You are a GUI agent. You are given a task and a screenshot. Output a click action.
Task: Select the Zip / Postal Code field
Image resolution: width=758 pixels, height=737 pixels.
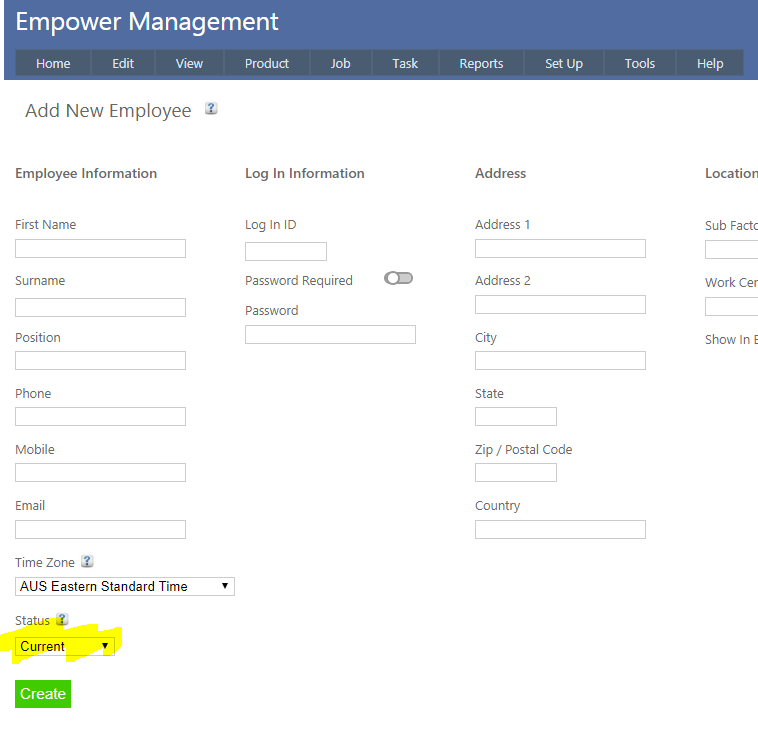tap(515, 473)
